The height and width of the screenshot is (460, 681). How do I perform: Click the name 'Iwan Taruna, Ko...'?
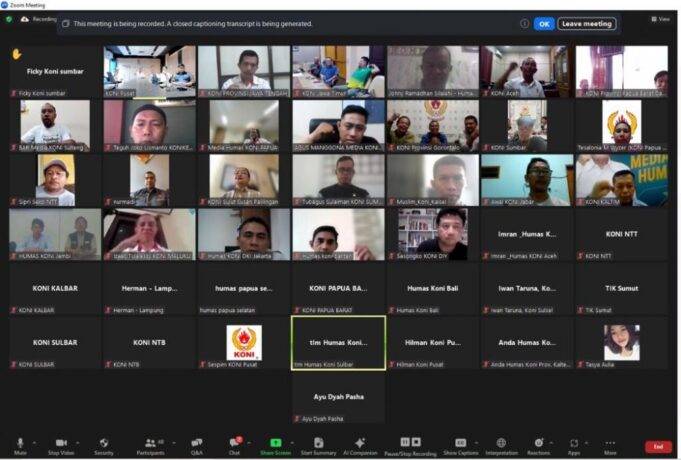[527, 288]
